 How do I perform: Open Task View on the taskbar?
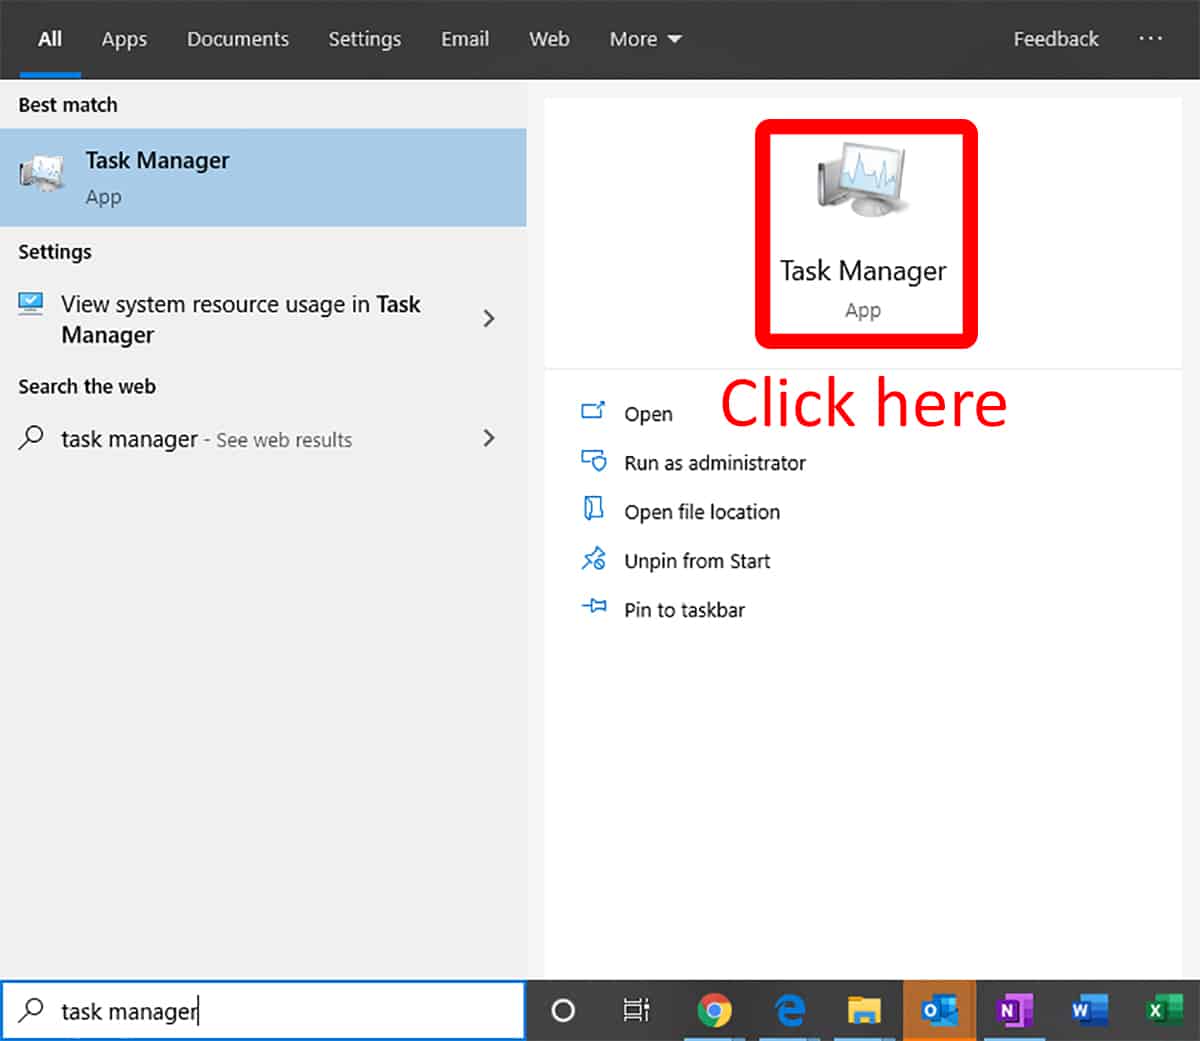coord(636,1011)
